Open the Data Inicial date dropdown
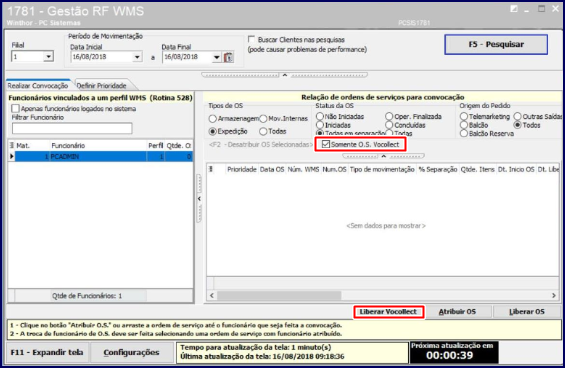Viewport: 565px width, 368px height. pos(137,57)
